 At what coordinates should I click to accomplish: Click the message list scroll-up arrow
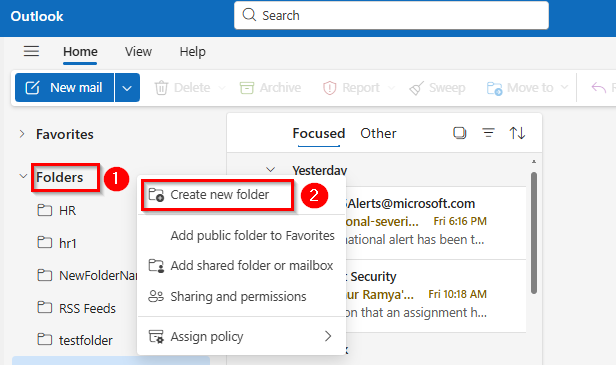534,161
